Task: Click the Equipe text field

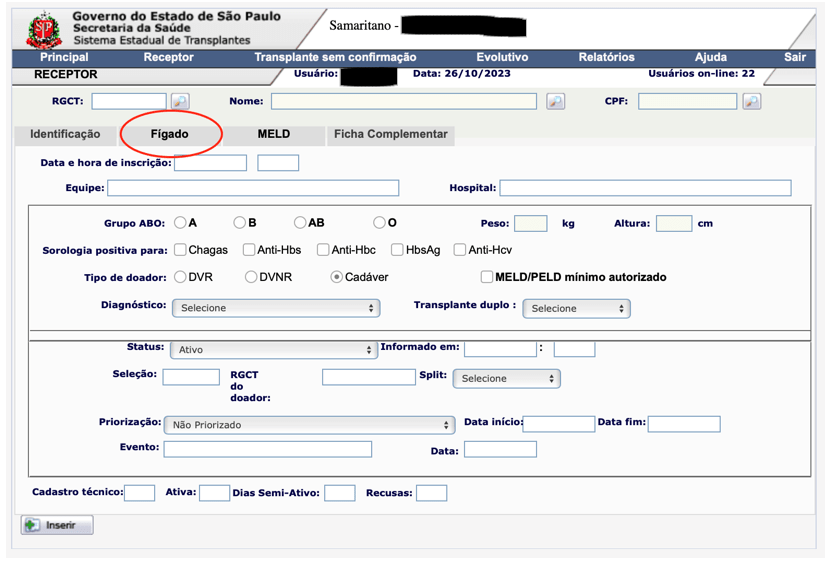Action: point(253,188)
